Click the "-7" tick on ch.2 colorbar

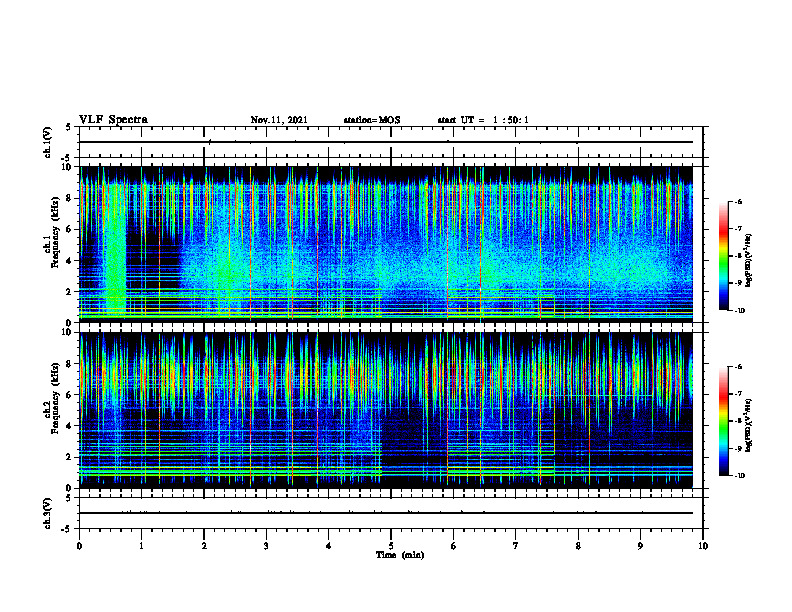[x=738, y=394]
